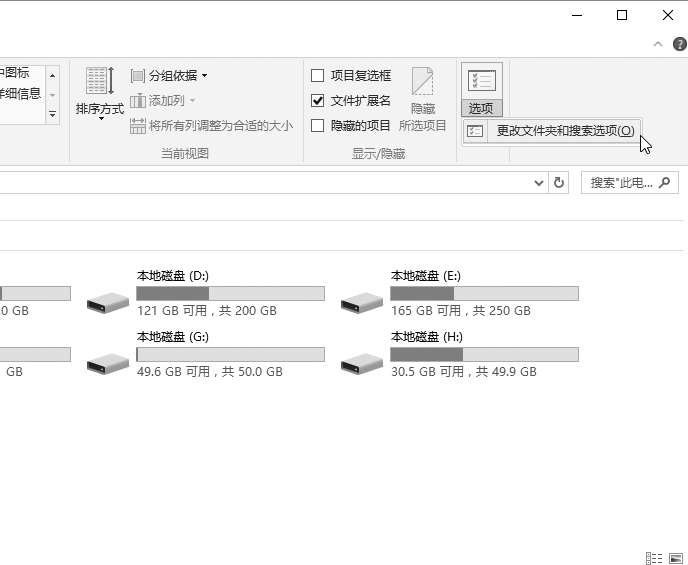The image size is (688, 565).
Task: Uncheck the 文件扩展名 checkbox
Action: (317, 101)
